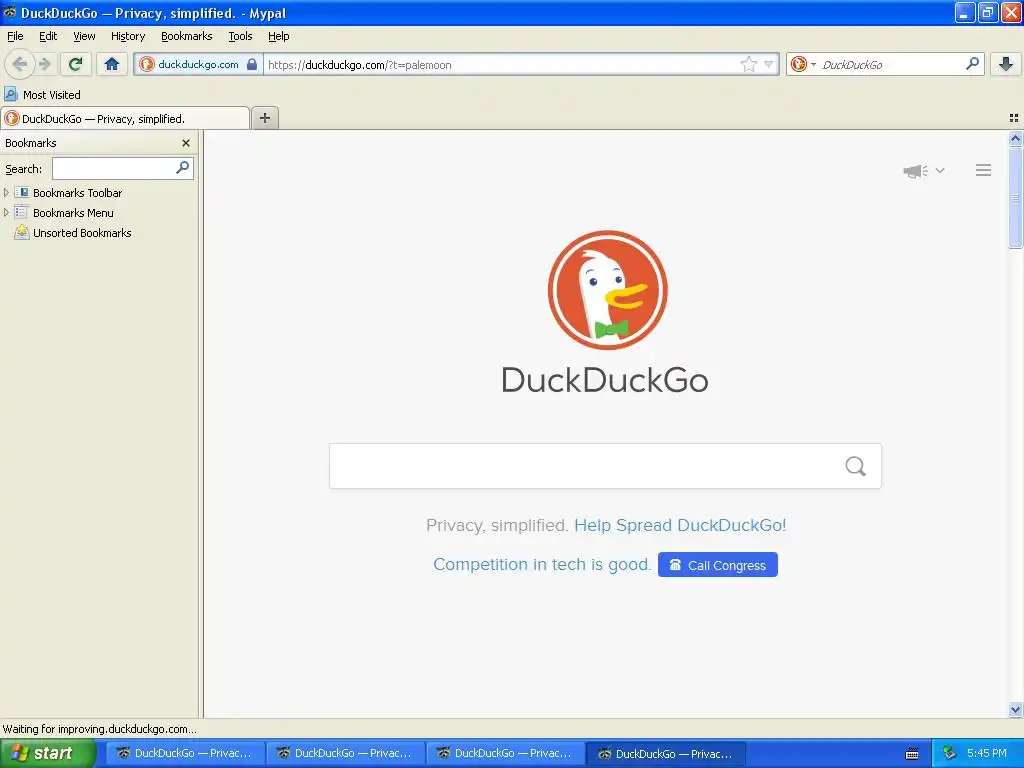Open the Downloads arrow button

[1006, 64]
